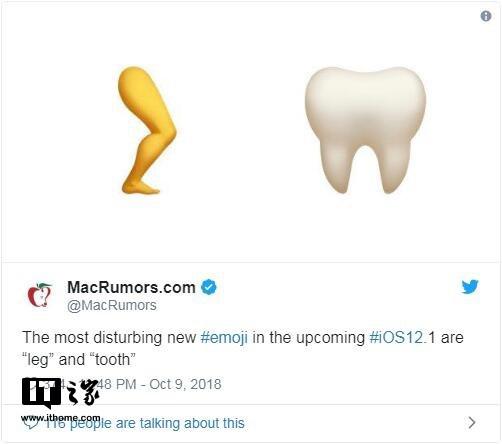Click the info icon on the media card
502x444 pixels.
pyautogui.click(x=486, y=16)
